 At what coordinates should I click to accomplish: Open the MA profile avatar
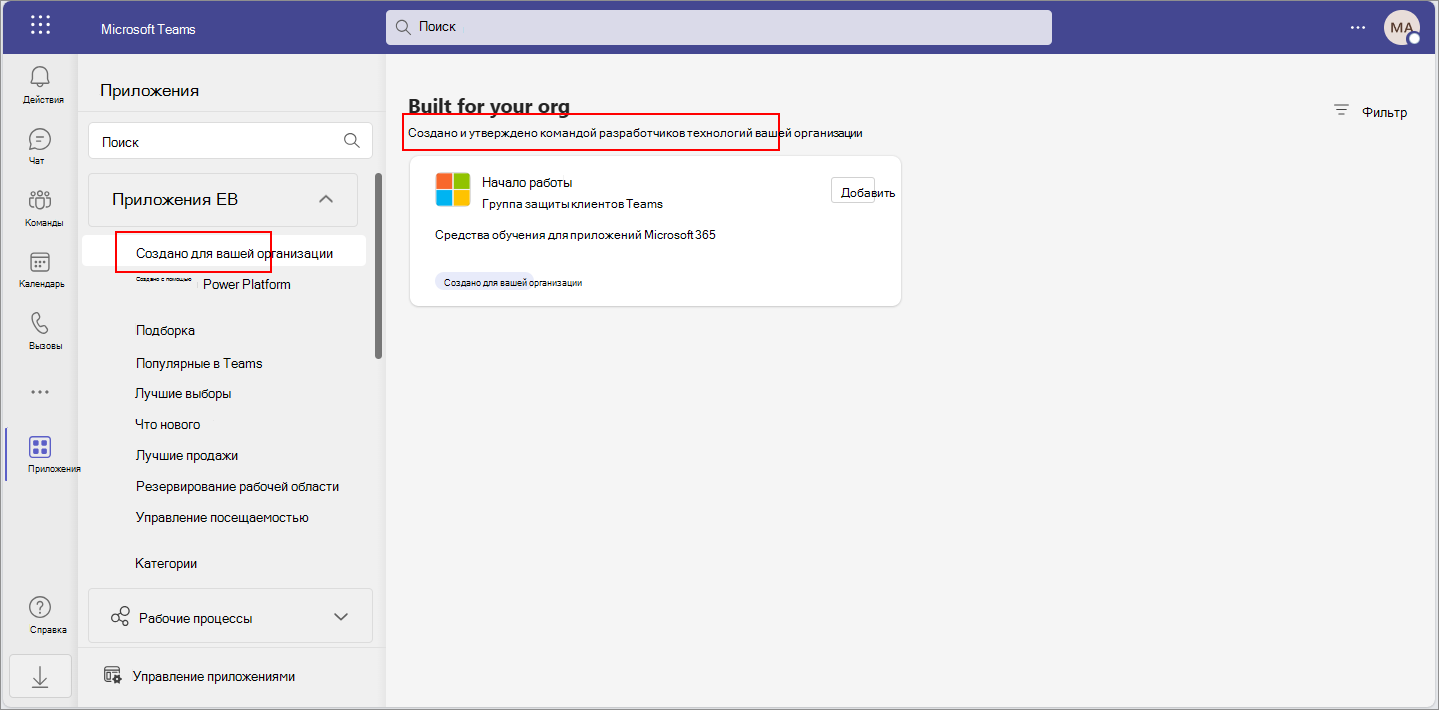pos(1402,28)
